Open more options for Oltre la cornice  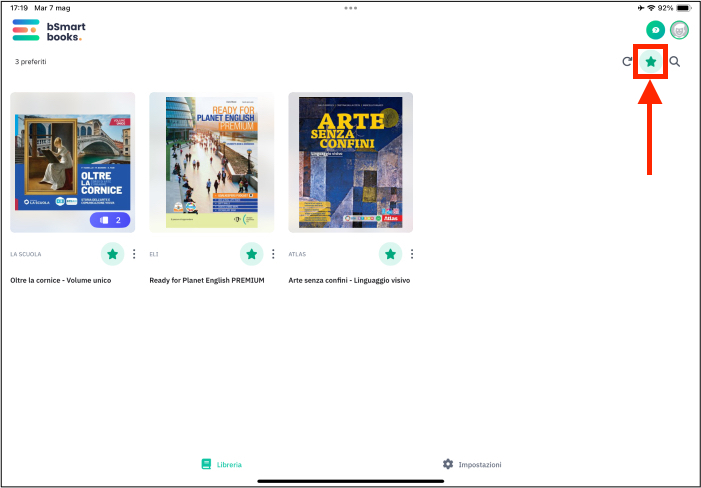pyautogui.click(x=134, y=254)
